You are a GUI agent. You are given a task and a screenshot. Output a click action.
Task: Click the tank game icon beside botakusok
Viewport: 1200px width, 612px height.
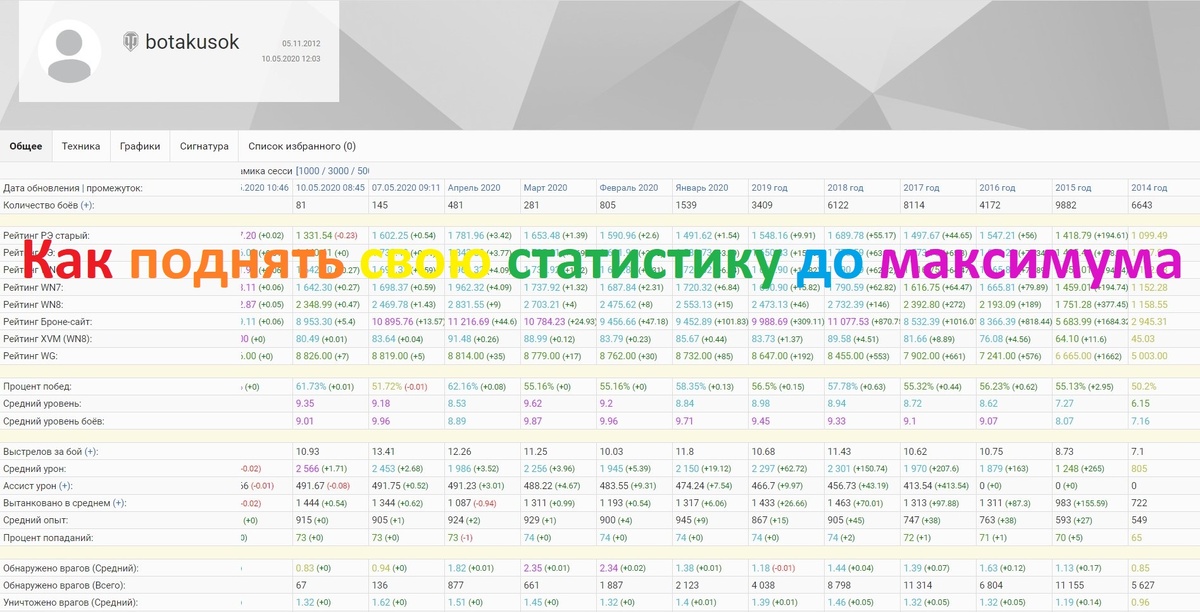[131, 42]
